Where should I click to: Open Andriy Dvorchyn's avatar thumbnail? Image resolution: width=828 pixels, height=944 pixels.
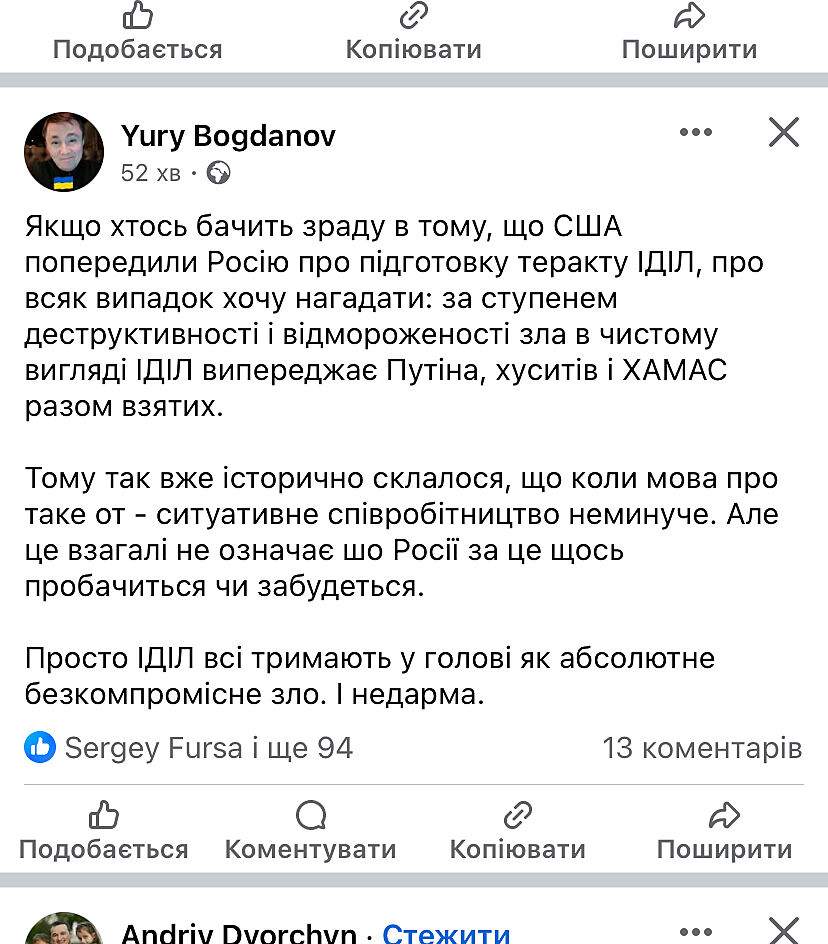point(64,932)
